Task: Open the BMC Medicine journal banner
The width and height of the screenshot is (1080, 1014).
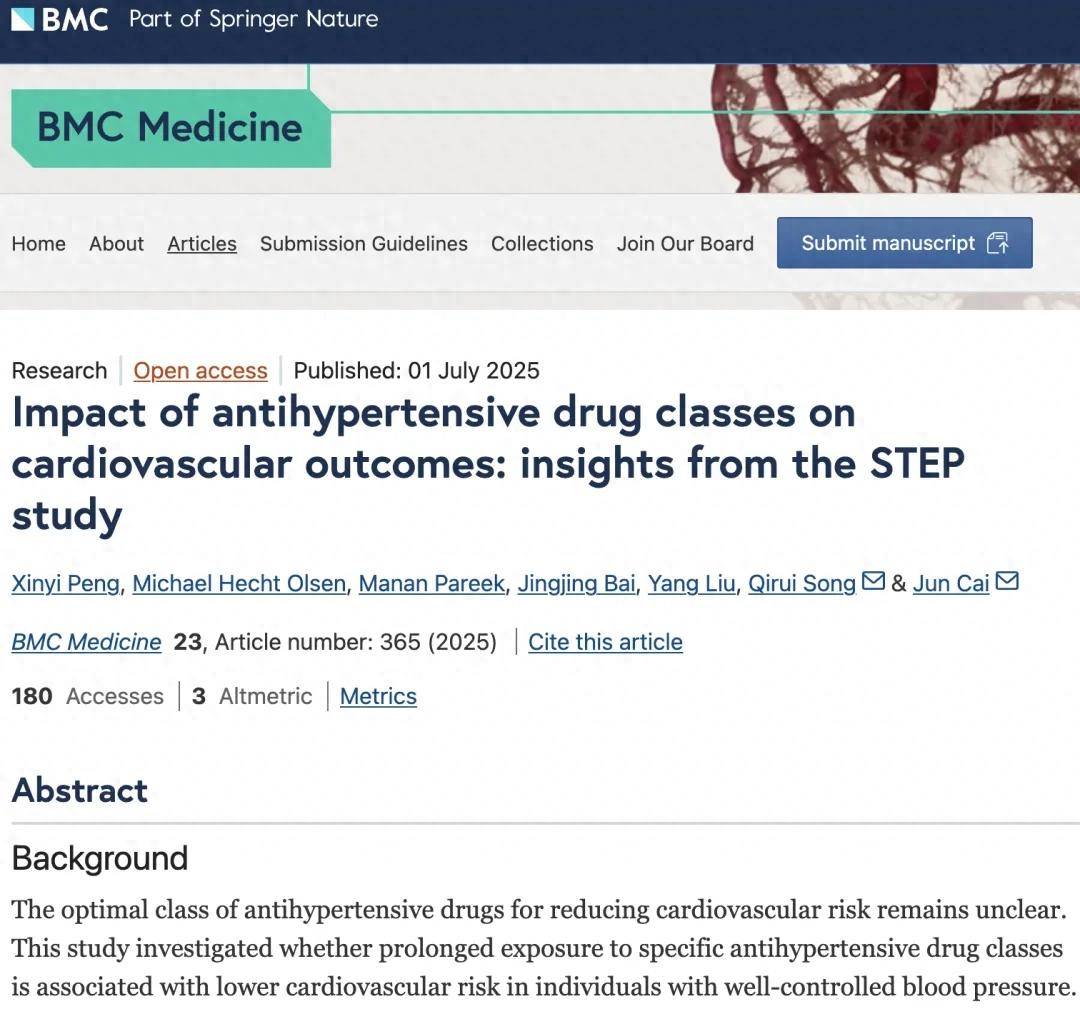Action: tap(170, 127)
